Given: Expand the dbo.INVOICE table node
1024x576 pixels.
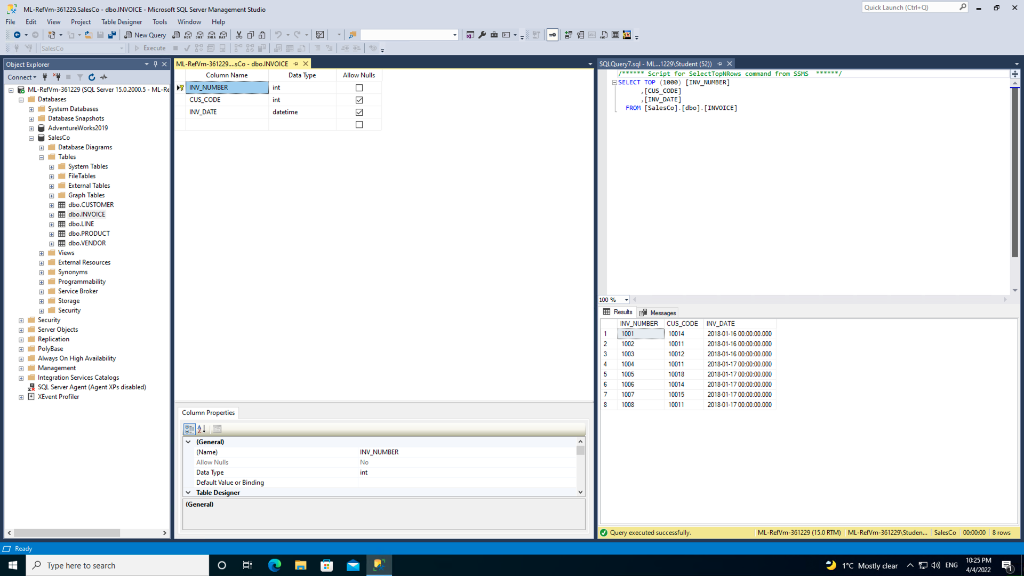Looking at the screenshot, I should click(52, 215).
